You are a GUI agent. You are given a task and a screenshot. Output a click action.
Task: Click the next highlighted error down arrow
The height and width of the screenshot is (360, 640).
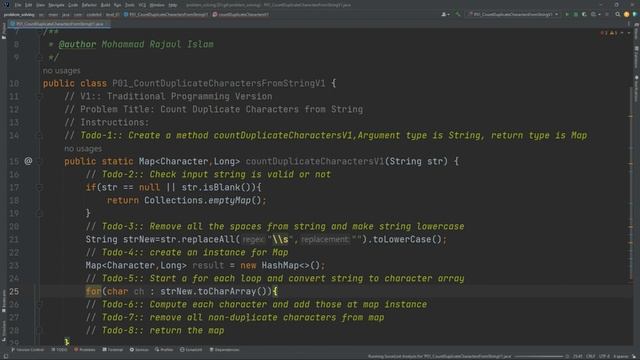click(x=629, y=33)
